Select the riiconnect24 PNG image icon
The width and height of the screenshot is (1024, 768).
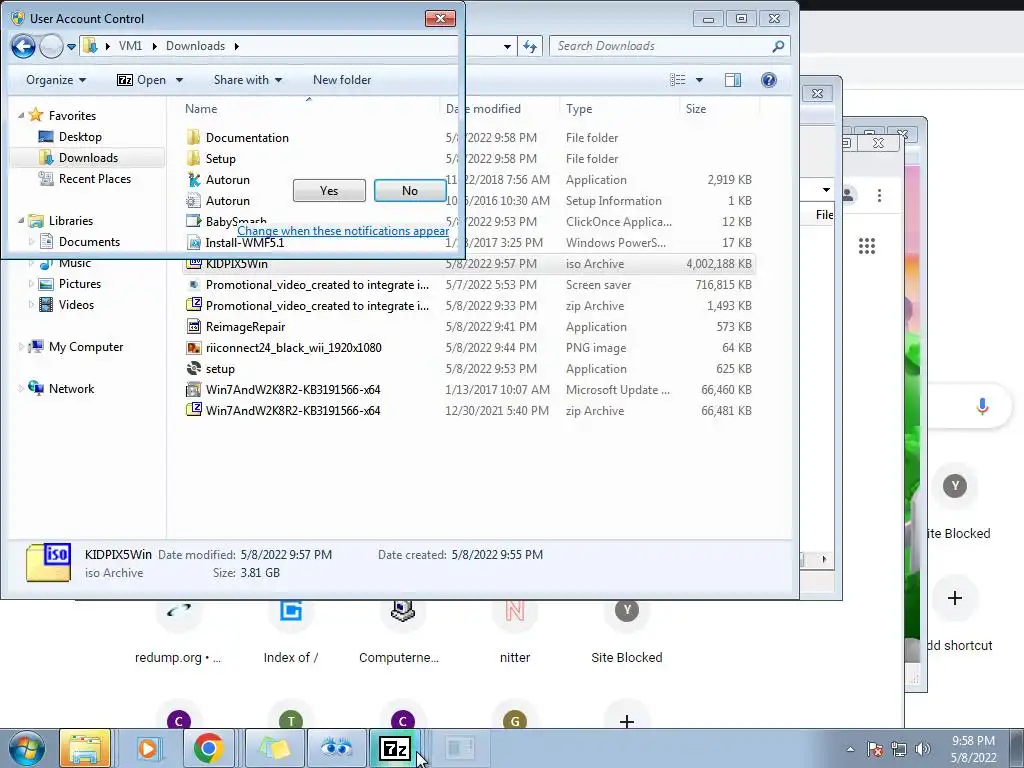coord(193,347)
